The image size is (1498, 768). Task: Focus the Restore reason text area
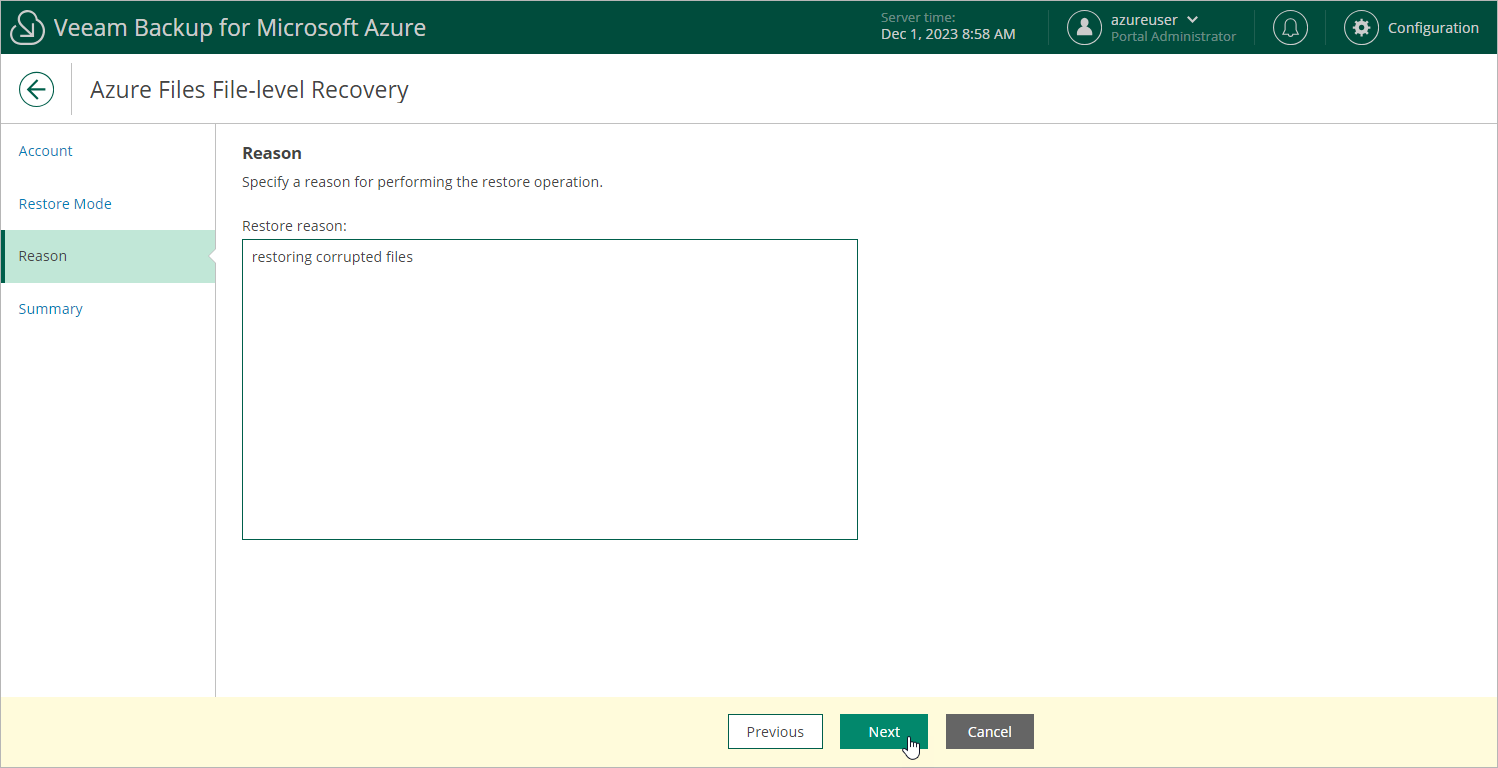coord(550,390)
